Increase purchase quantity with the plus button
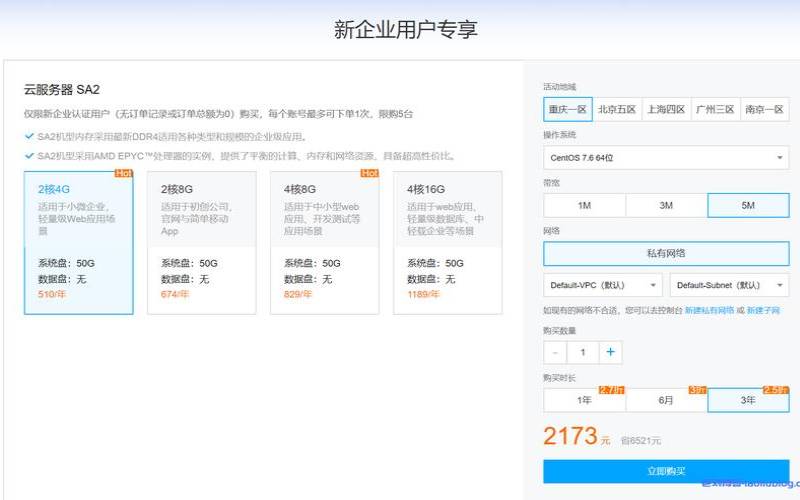Screen dimensions: 800x500 610,352
